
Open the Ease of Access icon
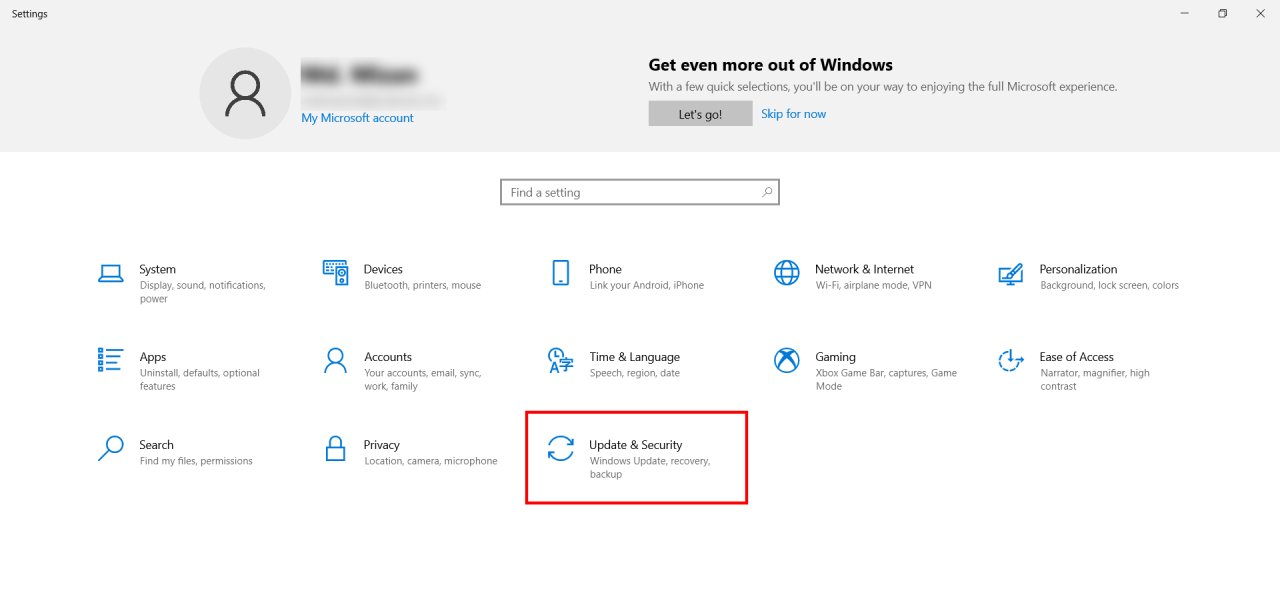coord(1011,360)
